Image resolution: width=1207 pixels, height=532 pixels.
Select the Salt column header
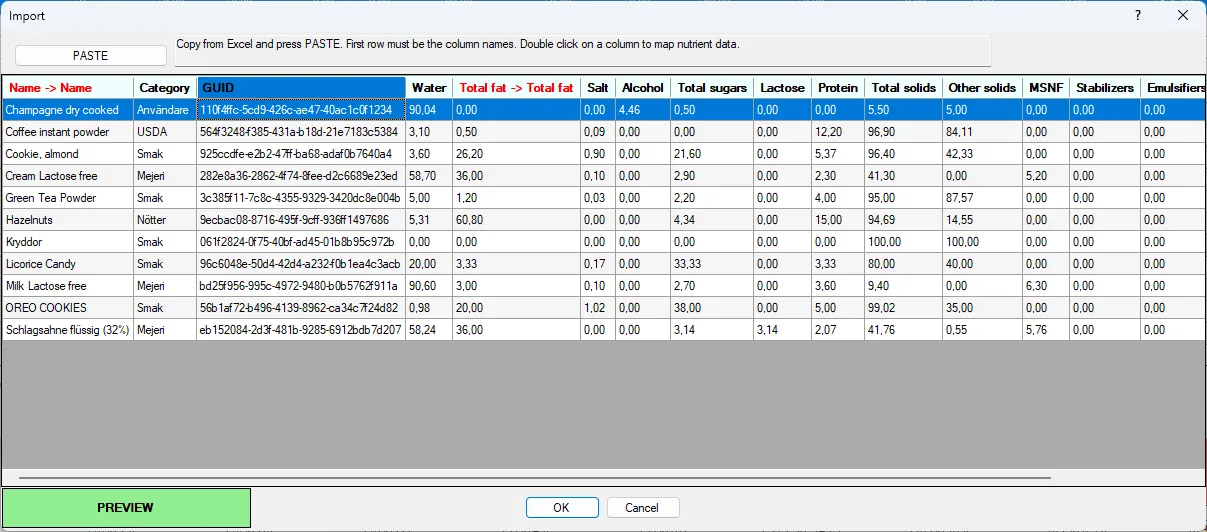(x=597, y=88)
